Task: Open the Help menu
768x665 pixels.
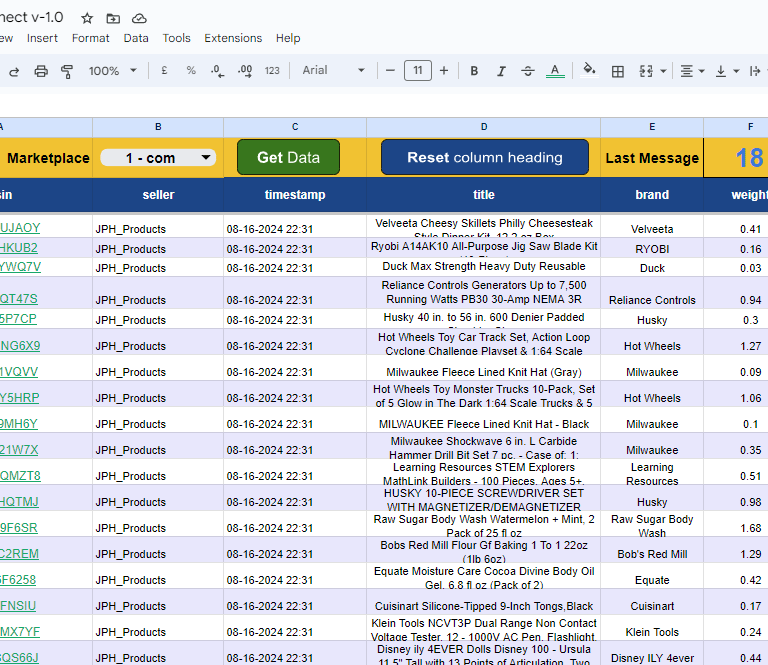Action: (x=288, y=38)
